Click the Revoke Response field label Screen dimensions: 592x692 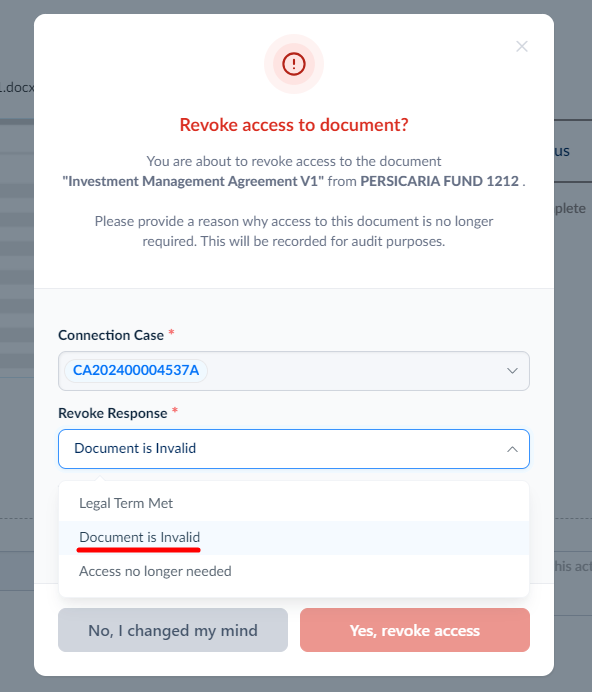(x=113, y=414)
